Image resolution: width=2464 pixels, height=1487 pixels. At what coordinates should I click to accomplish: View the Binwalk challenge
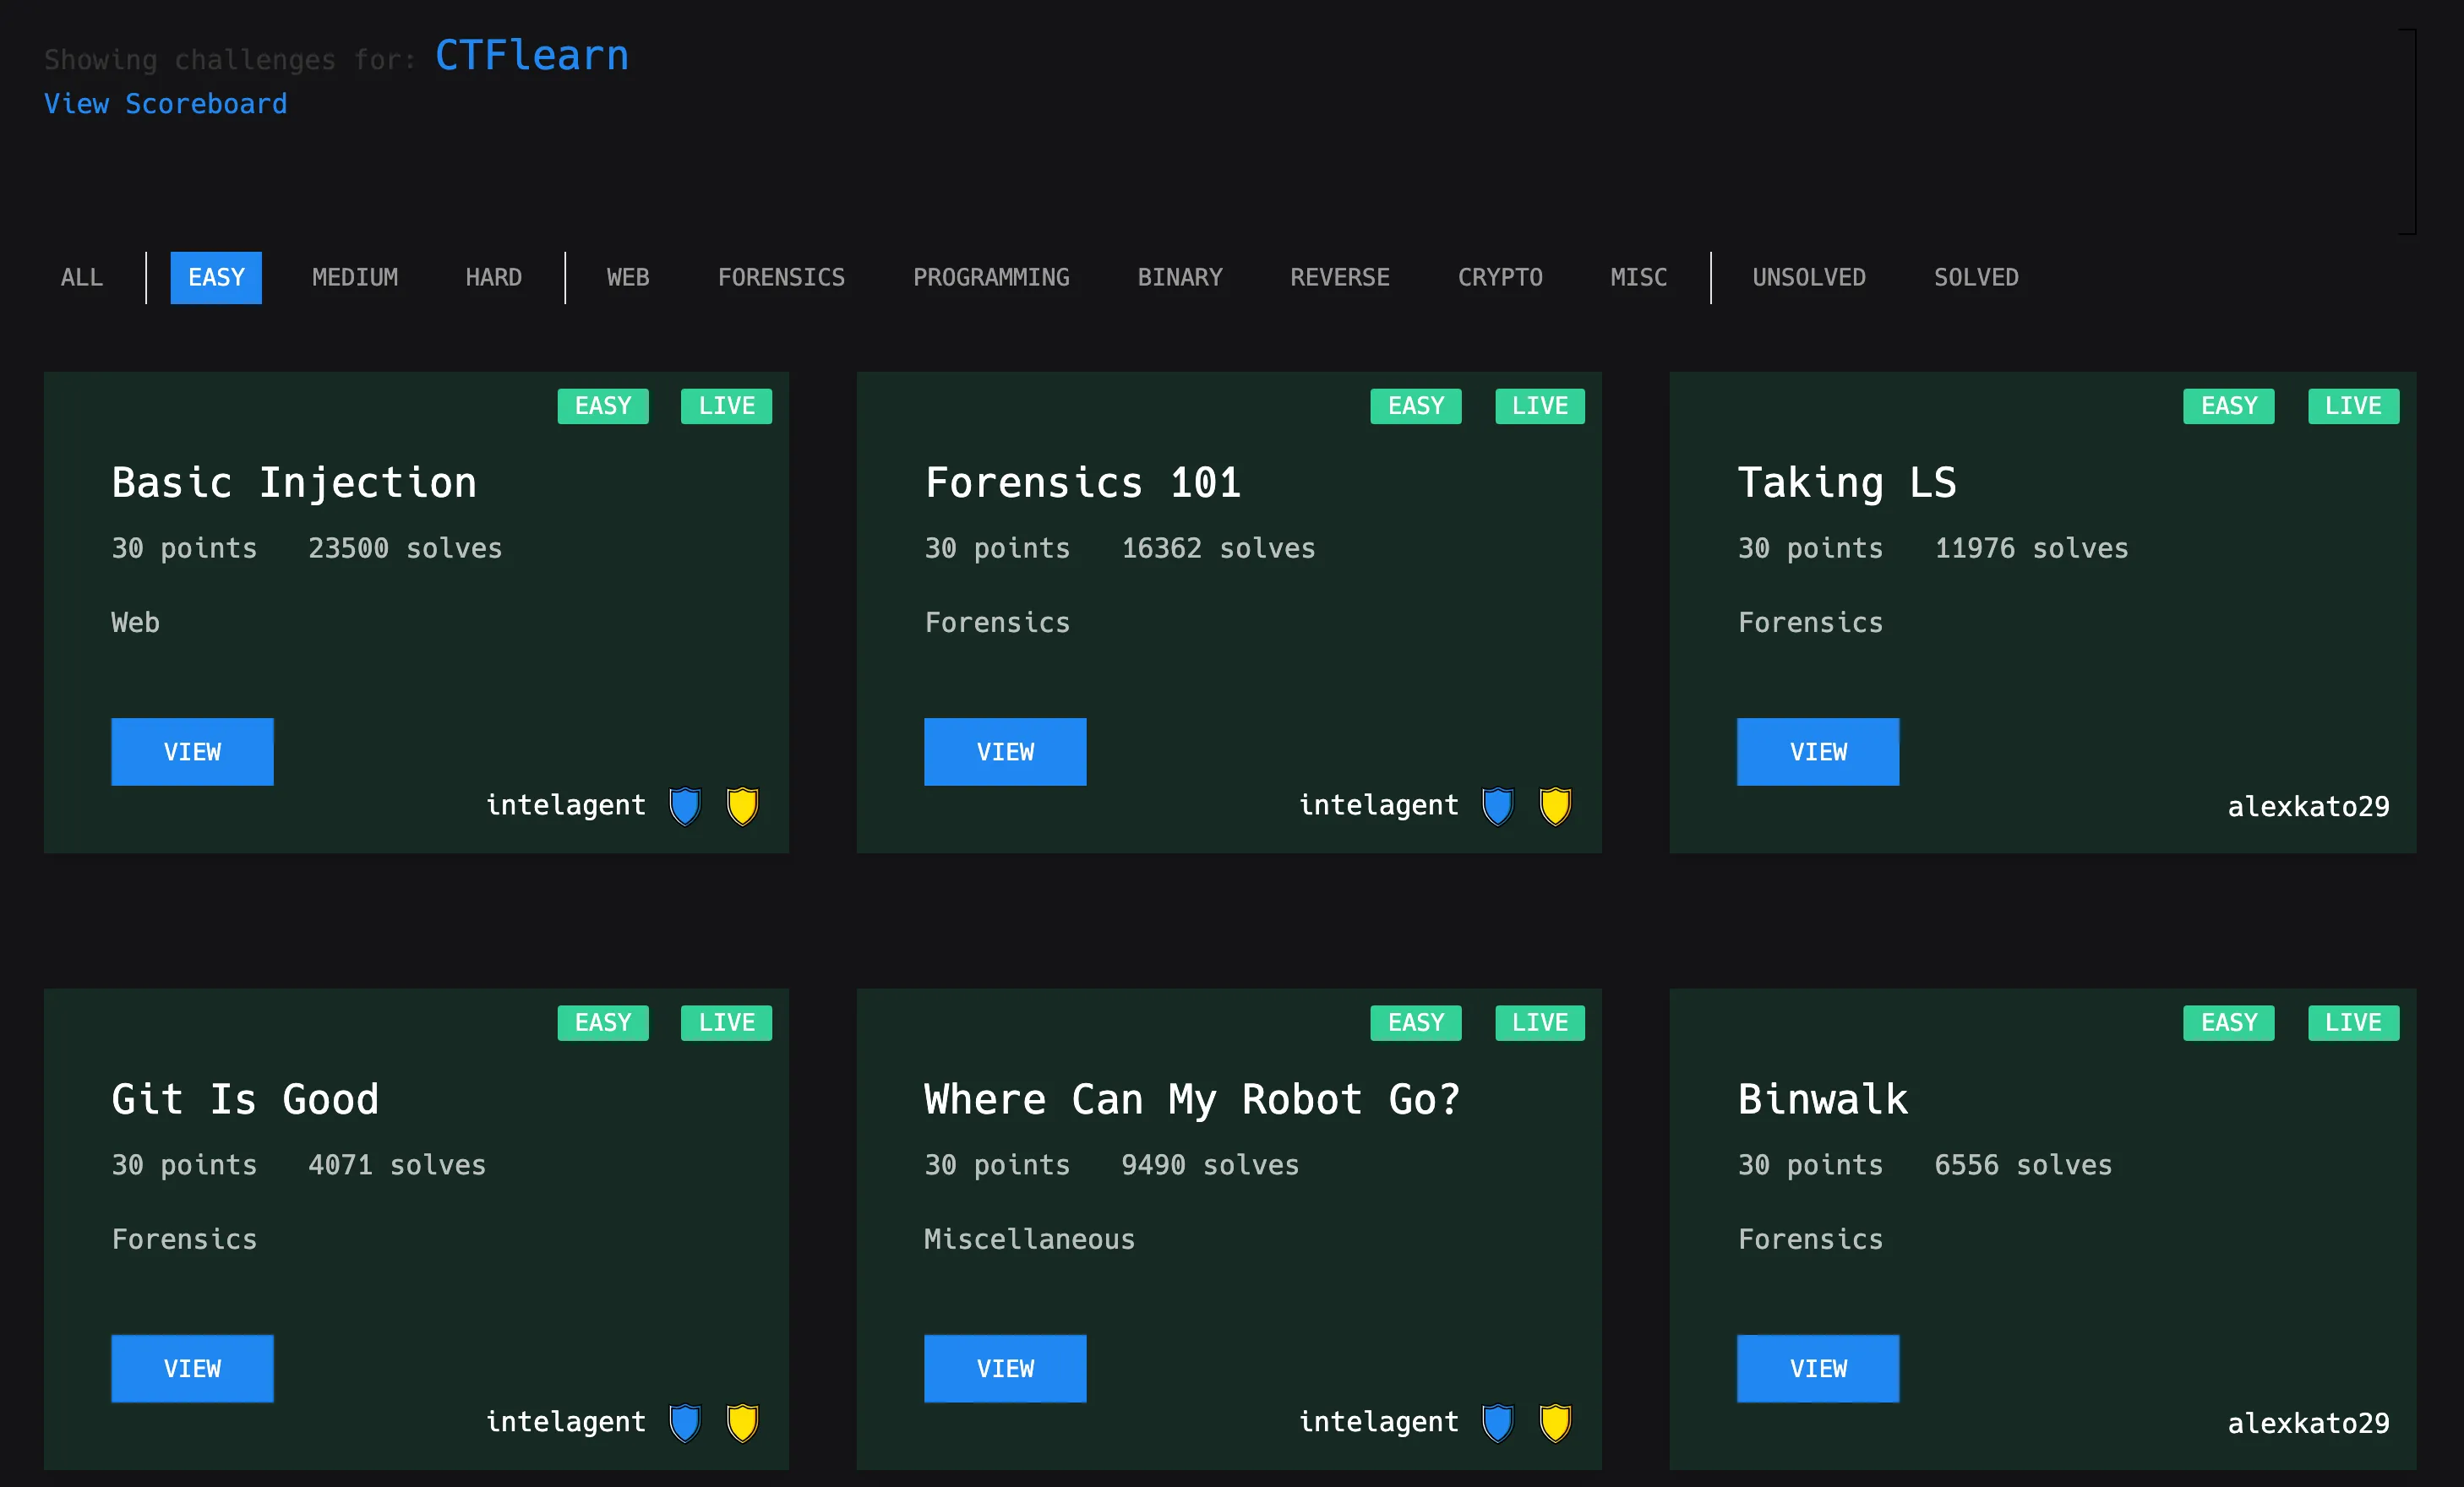[1817, 1367]
